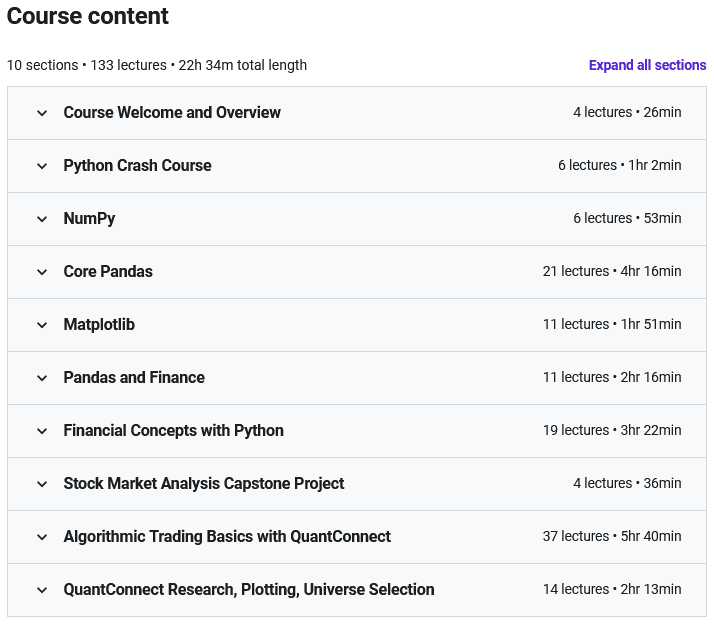Click chevron next to Financial Concepts with Python
Viewport: 714px width, 625px height.
(42, 431)
